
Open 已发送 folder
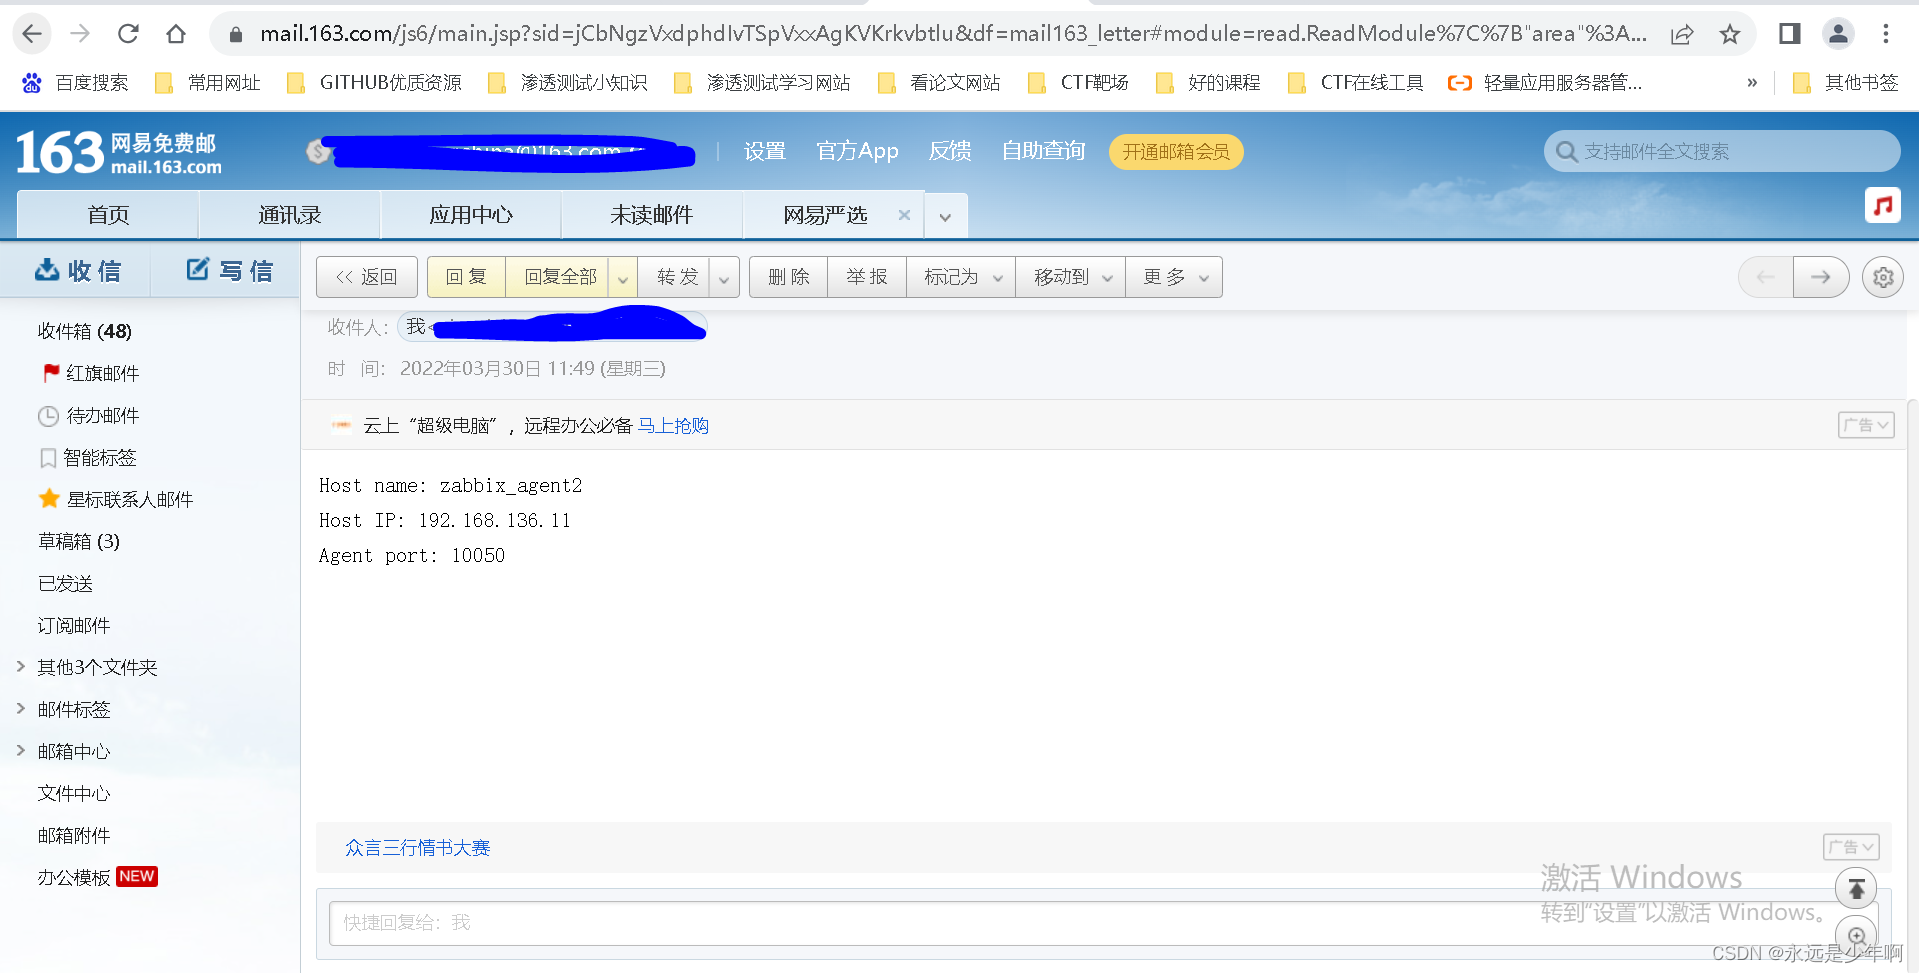click(x=65, y=583)
